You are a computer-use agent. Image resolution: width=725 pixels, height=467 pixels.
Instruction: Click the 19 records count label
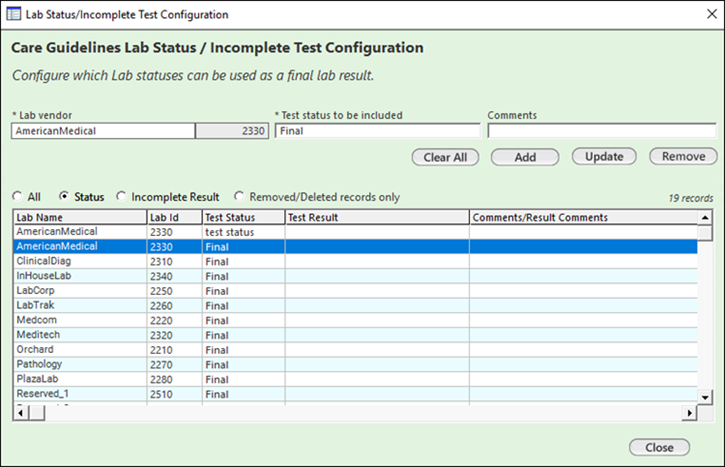tap(691, 198)
